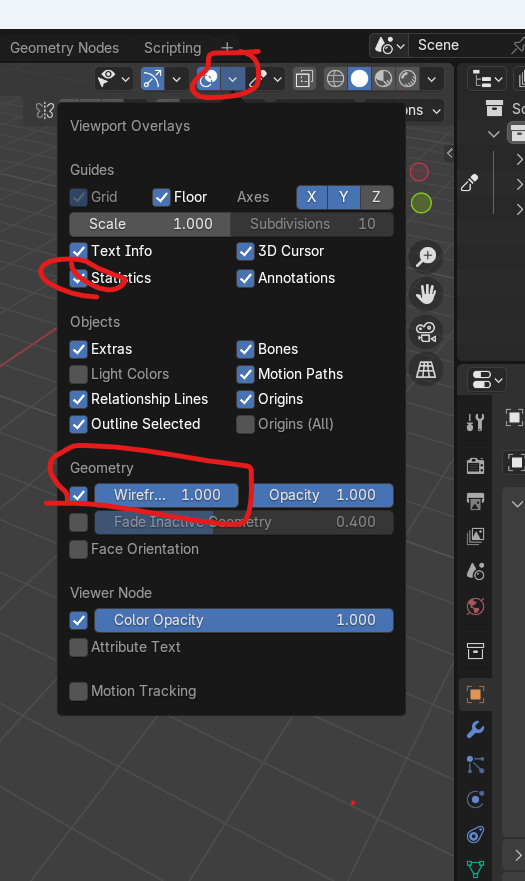Switch to the Scripting workspace tab
The width and height of the screenshot is (525, 881).
click(x=173, y=48)
